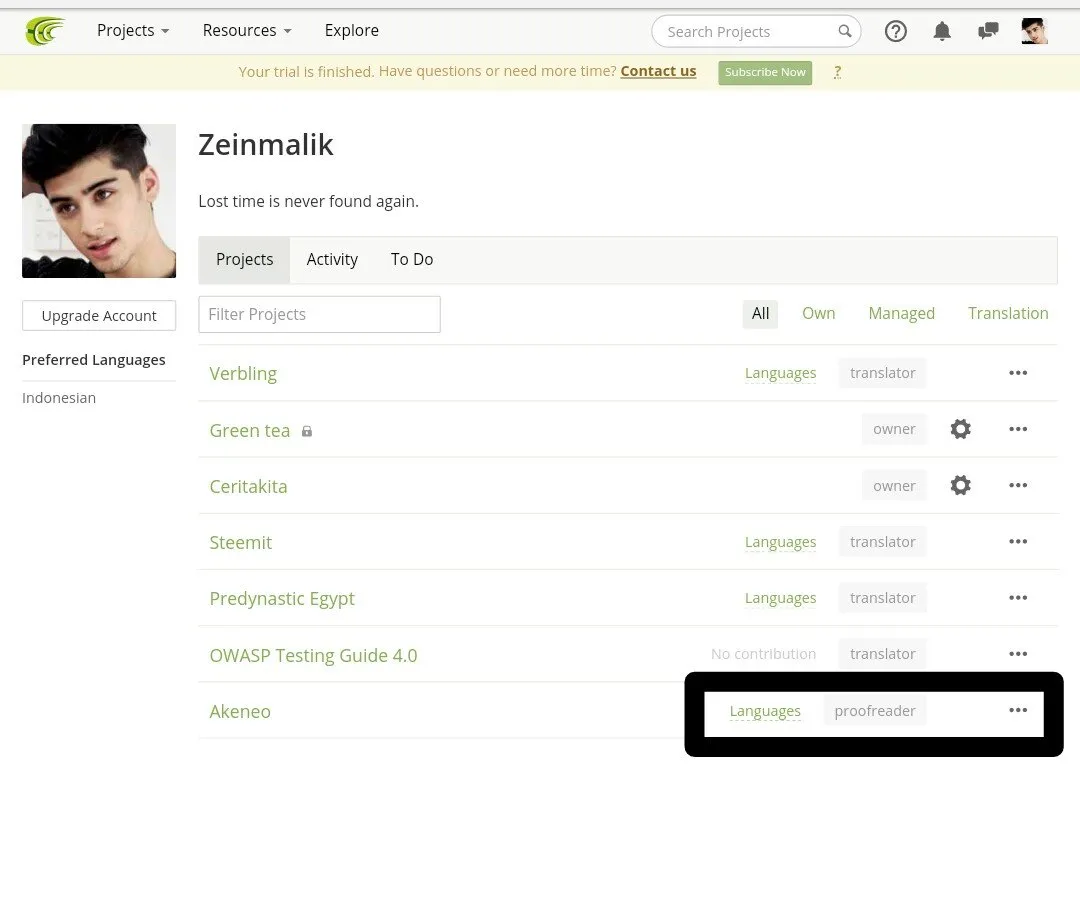Go to Explore in navigation
1080x916 pixels.
[x=351, y=30]
